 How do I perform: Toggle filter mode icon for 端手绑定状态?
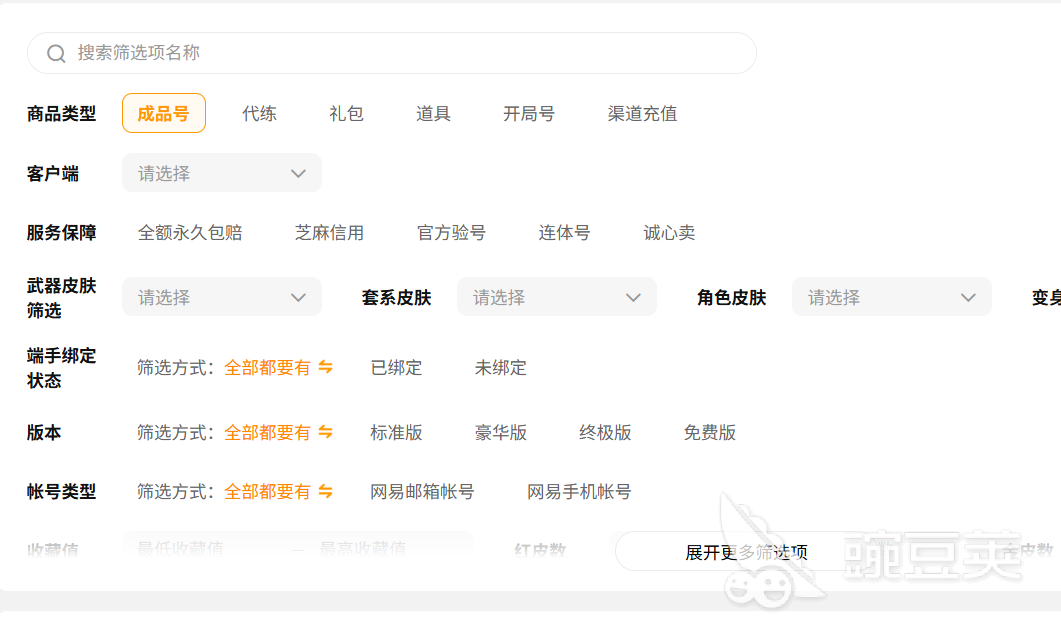click(325, 367)
